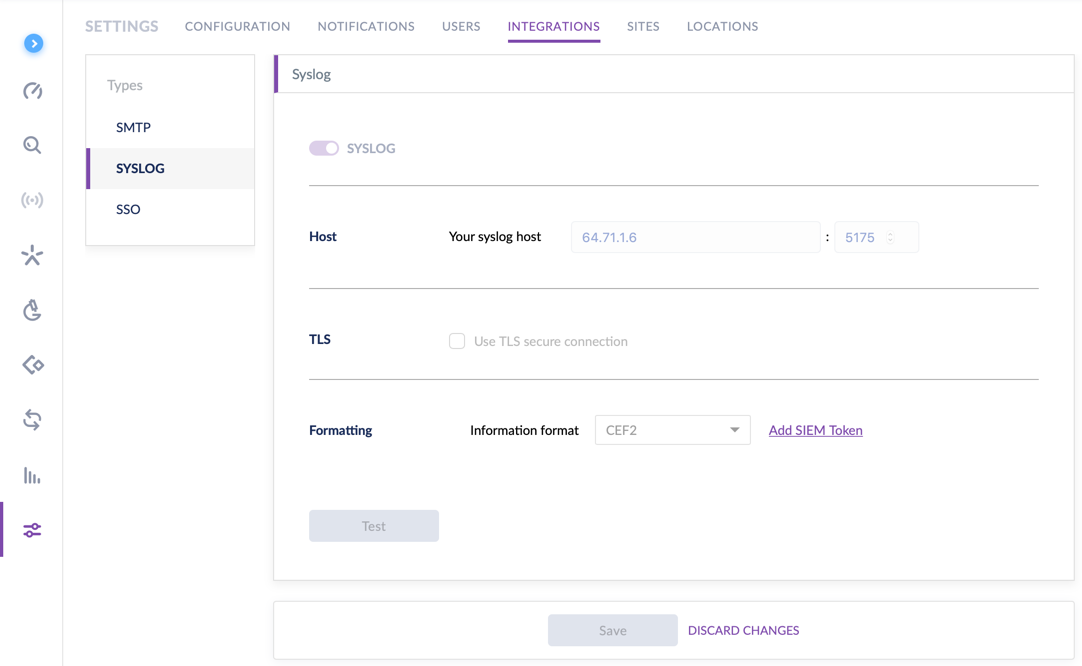Switch to the Notifications tab
This screenshot has height=666, width=1082.
[366, 26]
